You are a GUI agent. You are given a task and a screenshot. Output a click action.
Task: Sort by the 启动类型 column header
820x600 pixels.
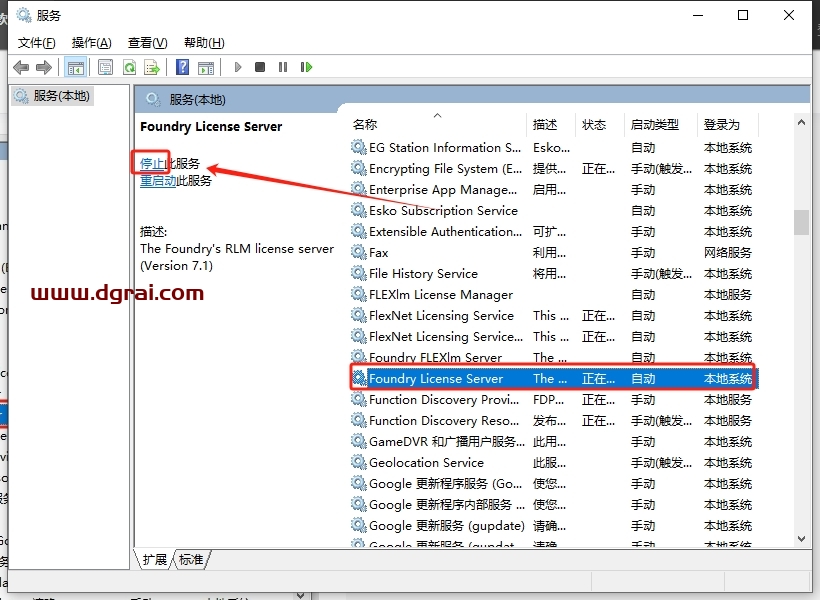pyautogui.click(x=661, y=124)
